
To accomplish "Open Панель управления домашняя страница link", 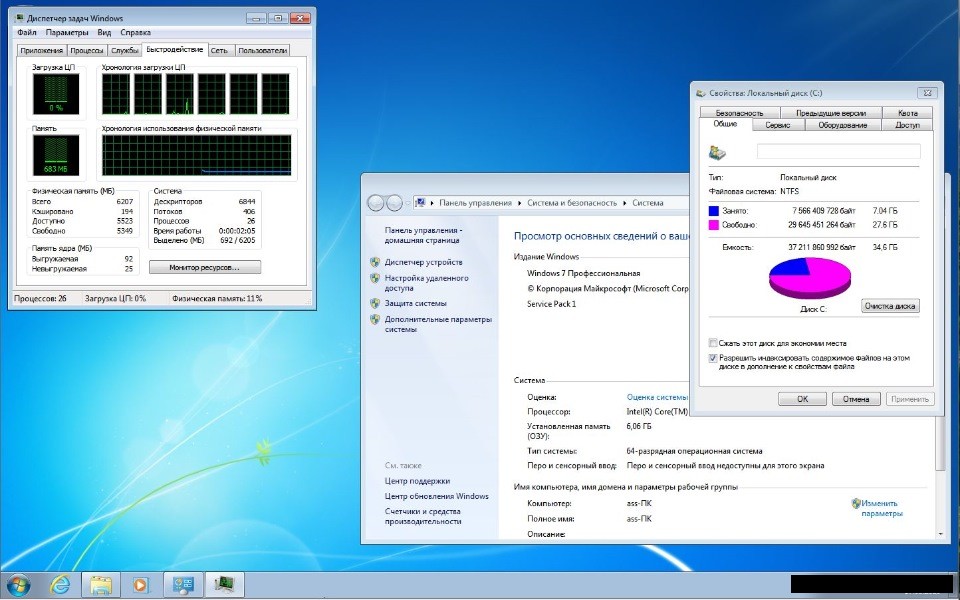I will click(x=423, y=235).
